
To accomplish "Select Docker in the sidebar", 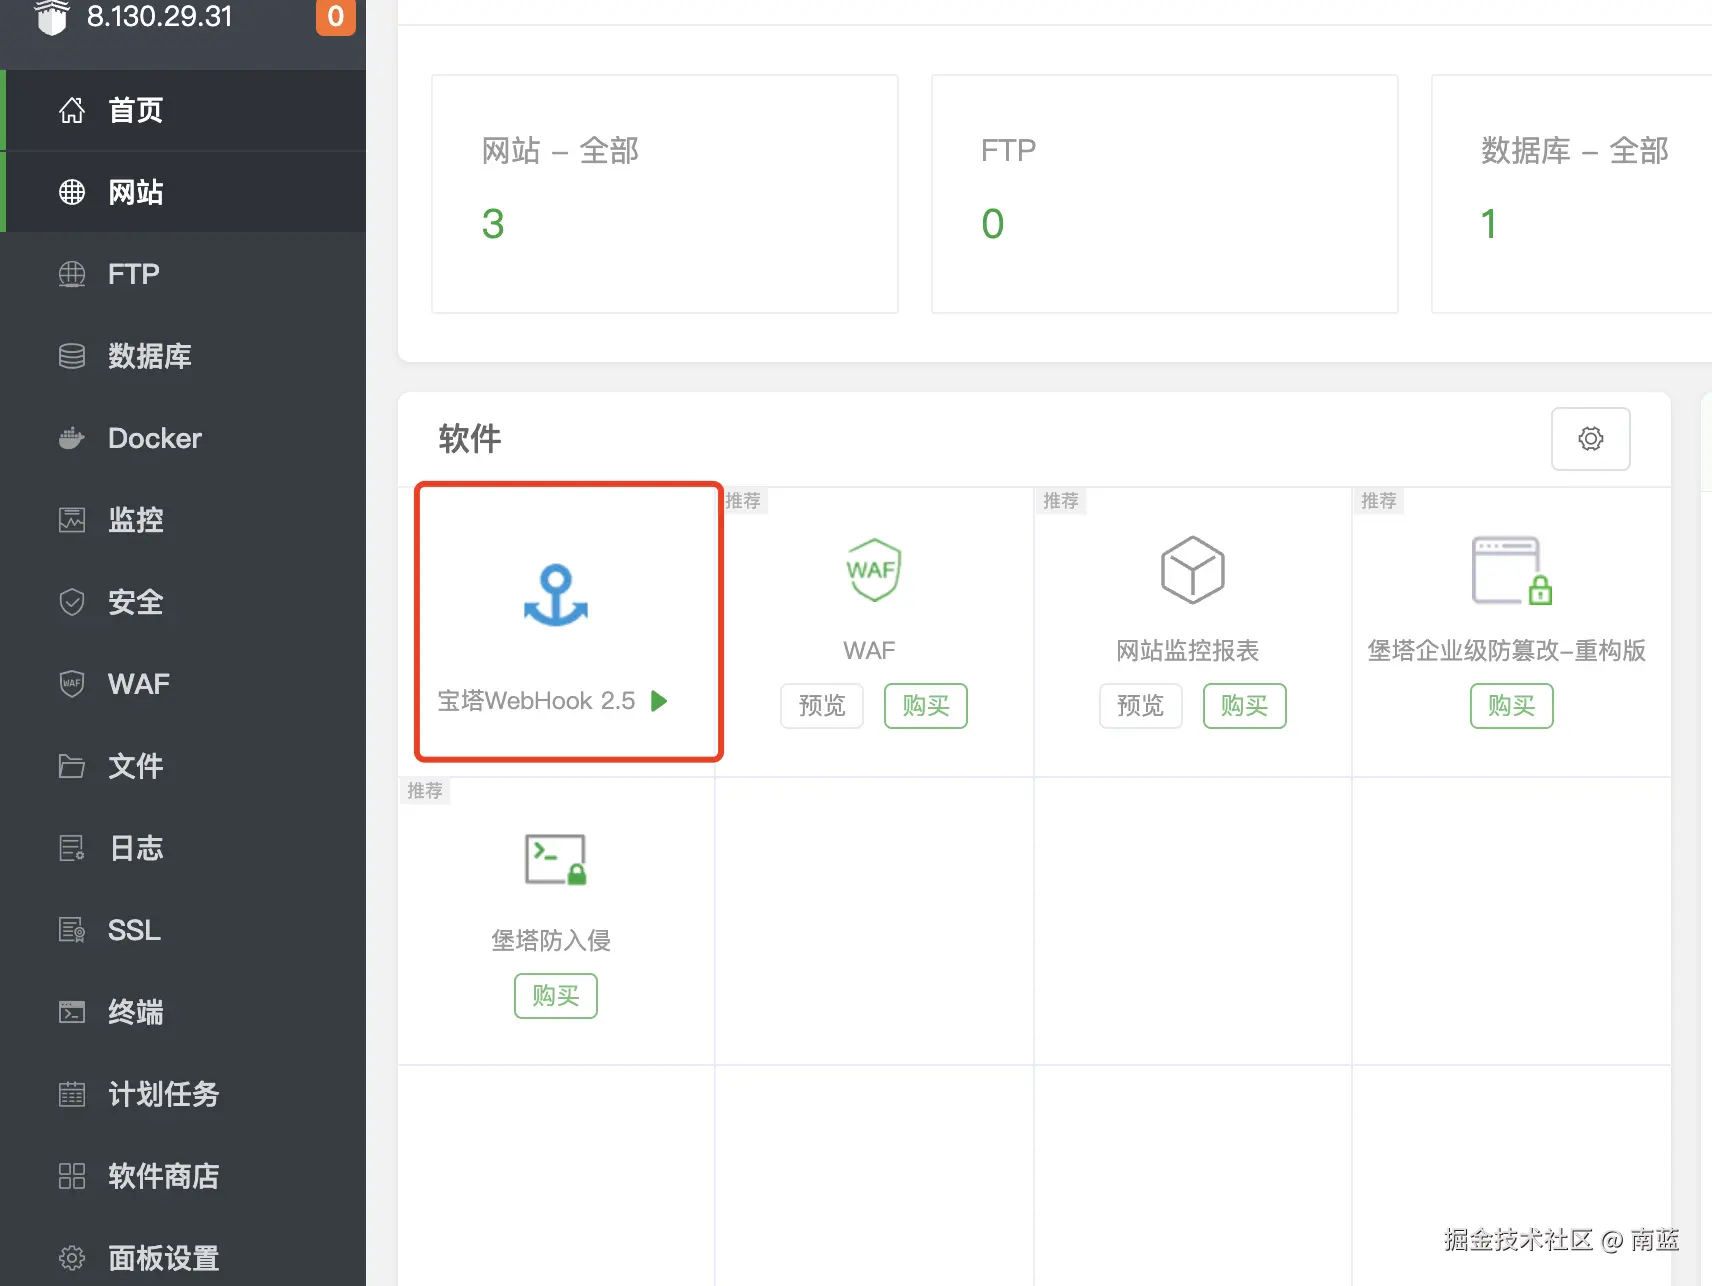I will click(x=183, y=438).
